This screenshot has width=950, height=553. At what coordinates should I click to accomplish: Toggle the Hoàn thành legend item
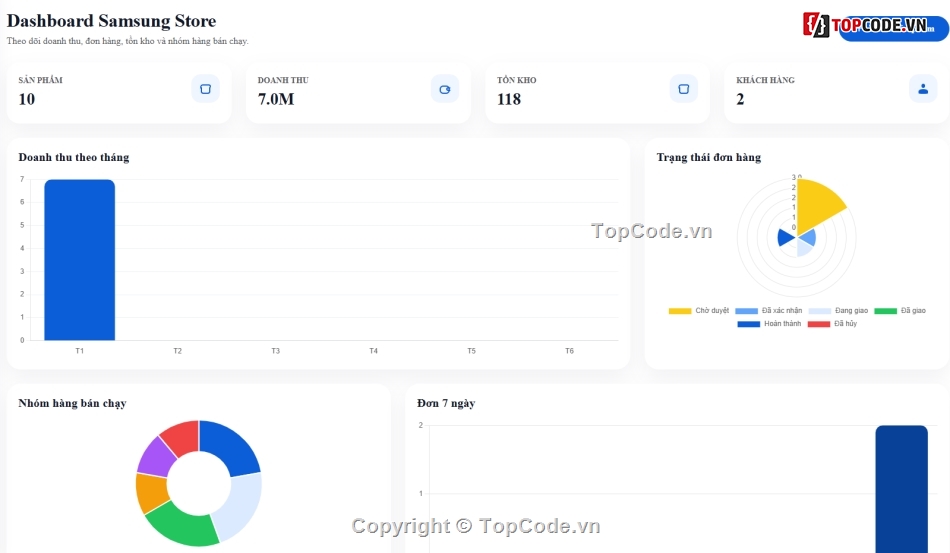pos(769,324)
